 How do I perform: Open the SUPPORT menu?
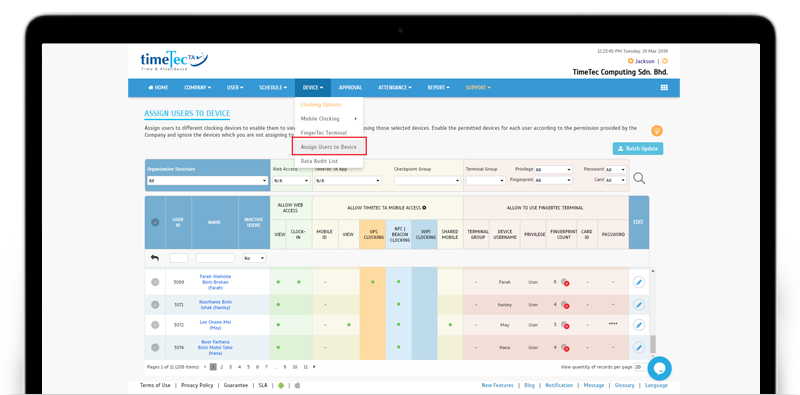pyautogui.click(x=478, y=88)
